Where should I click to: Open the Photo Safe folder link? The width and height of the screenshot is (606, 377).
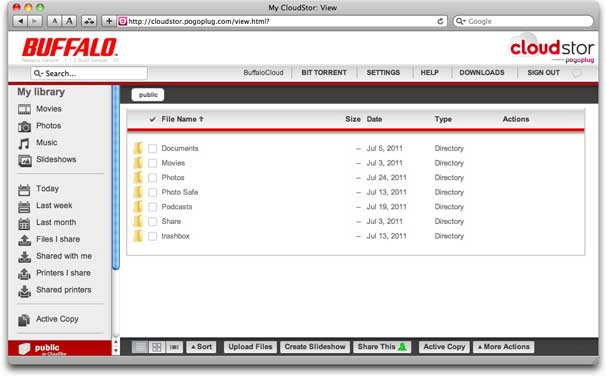(180, 192)
